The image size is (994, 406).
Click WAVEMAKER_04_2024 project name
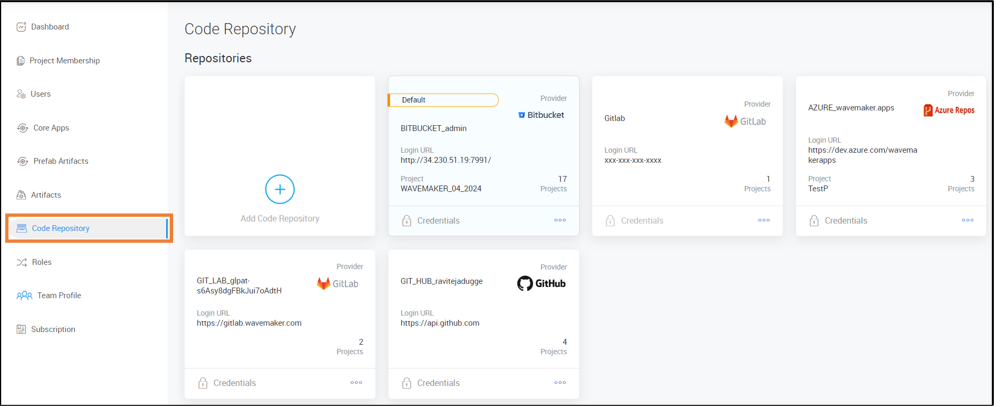441,188
